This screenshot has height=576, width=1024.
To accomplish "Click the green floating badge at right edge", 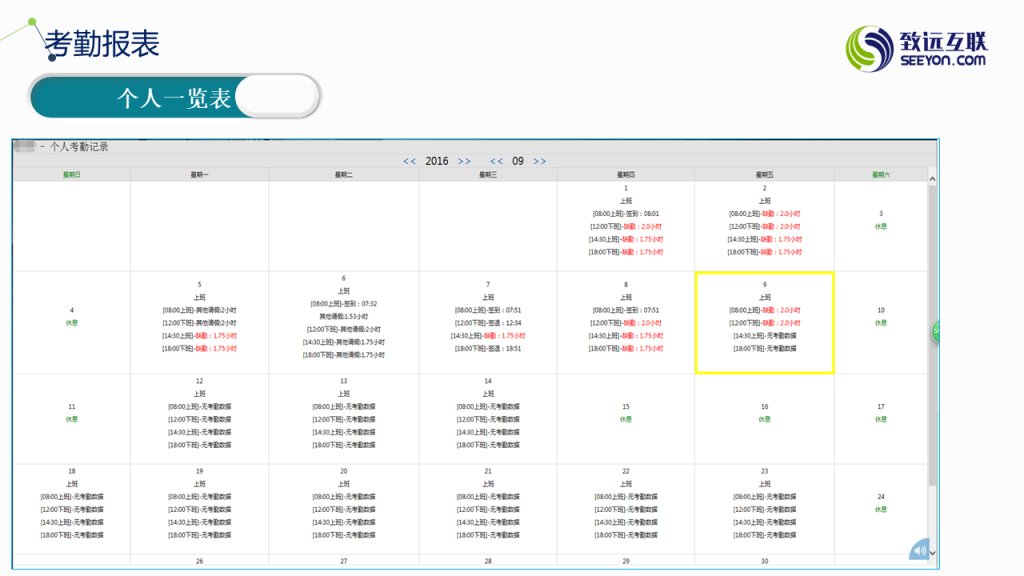I will pyautogui.click(x=936, y=331).
